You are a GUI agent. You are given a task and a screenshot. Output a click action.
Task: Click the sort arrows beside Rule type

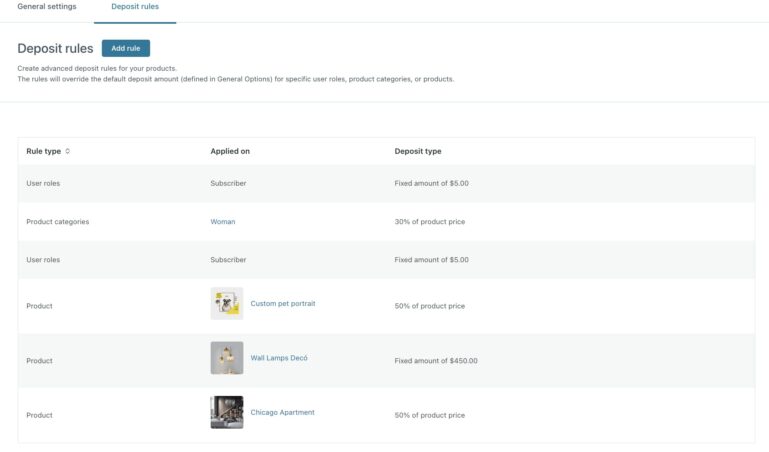pos(68,152)
